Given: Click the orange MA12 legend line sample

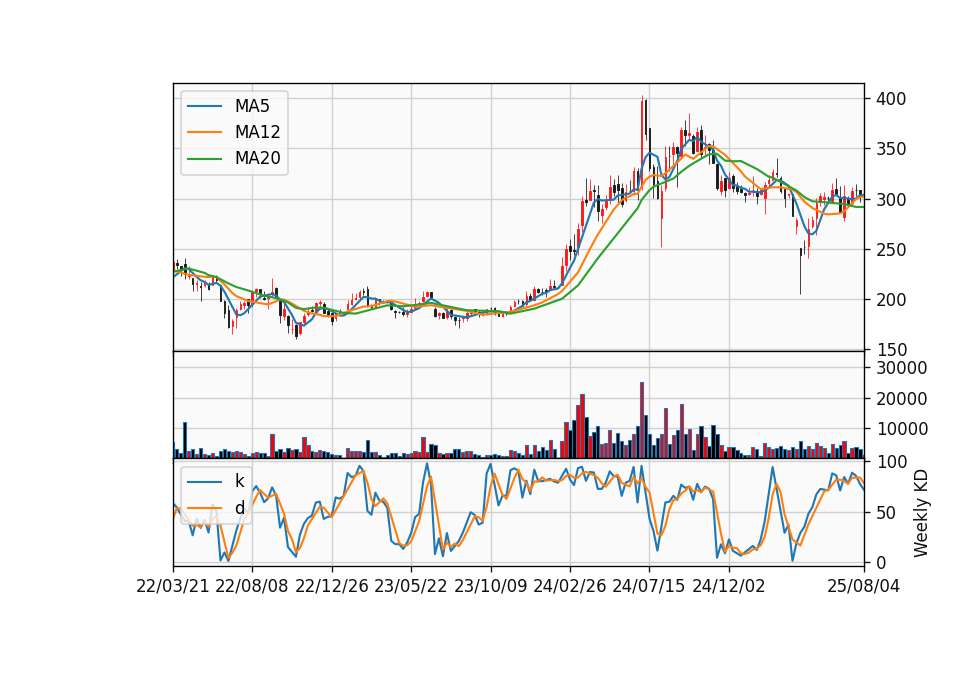Looking at the screenshot, I should click(x=204, y=132).
